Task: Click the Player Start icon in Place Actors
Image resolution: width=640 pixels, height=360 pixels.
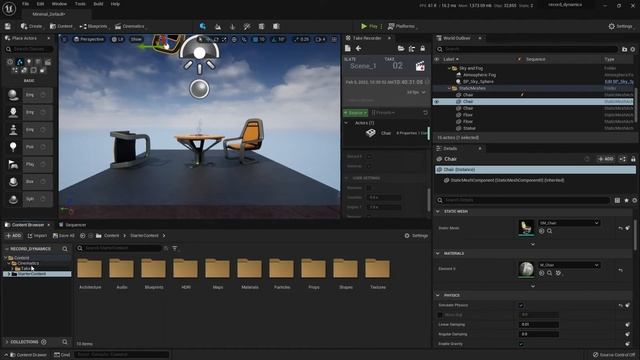Action: (13, 164)
